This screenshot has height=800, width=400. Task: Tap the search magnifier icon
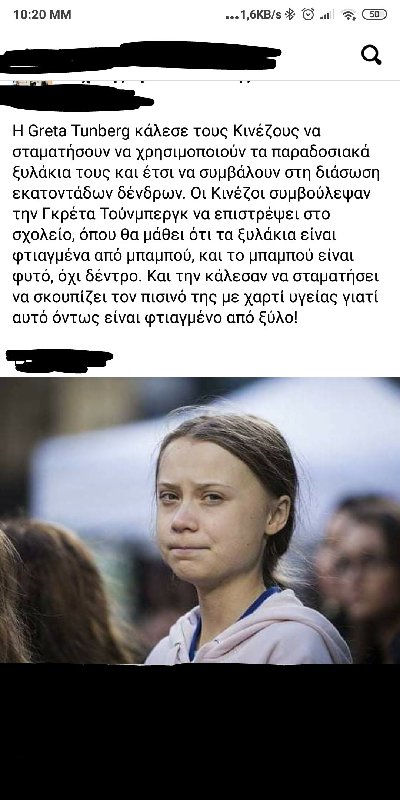click(371, 55)
